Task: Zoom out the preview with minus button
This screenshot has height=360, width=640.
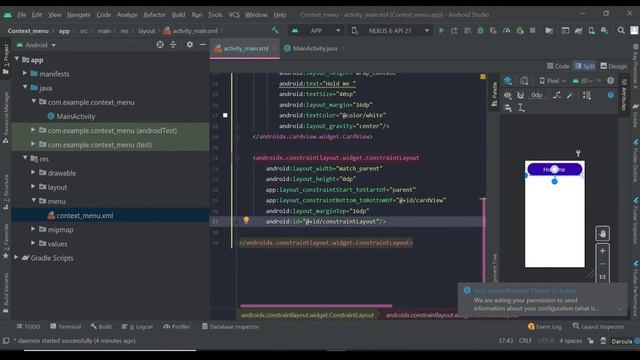Action: 602,264
